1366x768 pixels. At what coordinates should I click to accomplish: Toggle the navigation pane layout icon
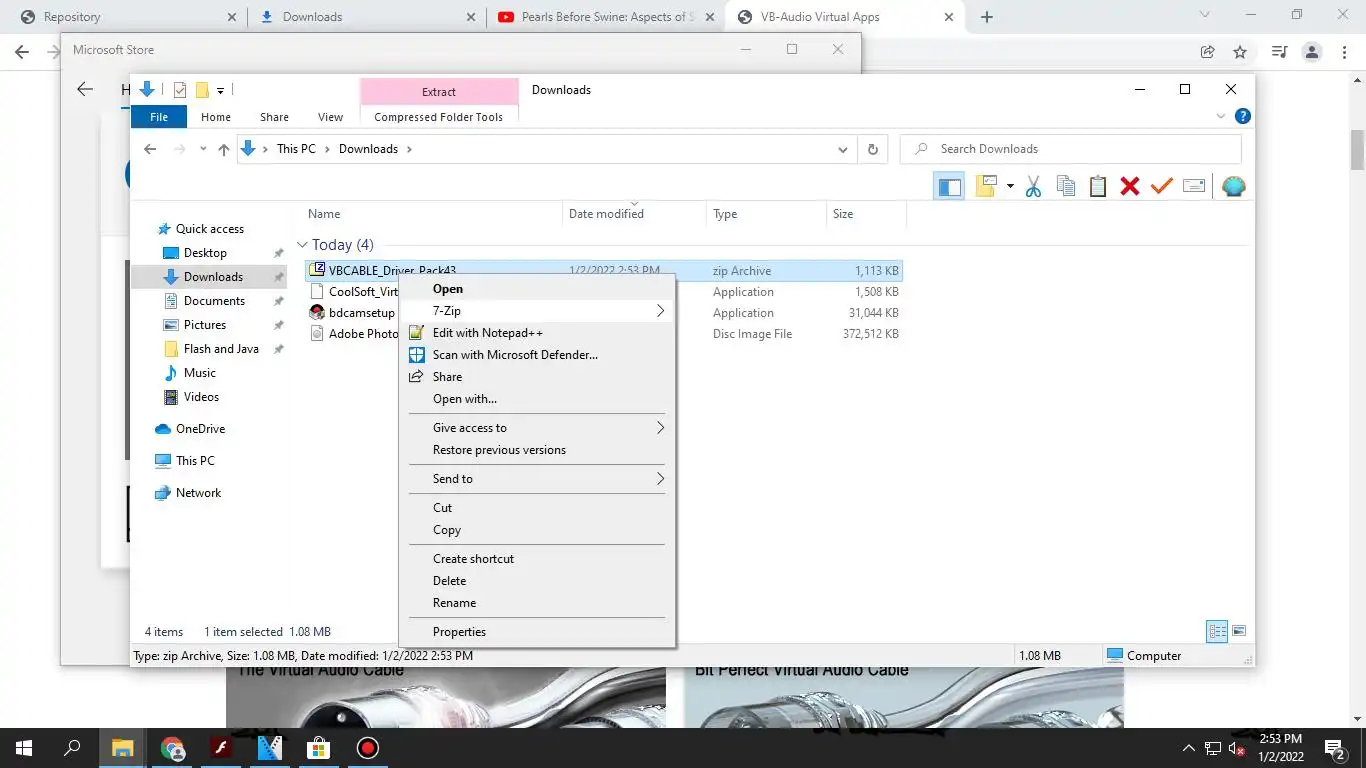949,186
